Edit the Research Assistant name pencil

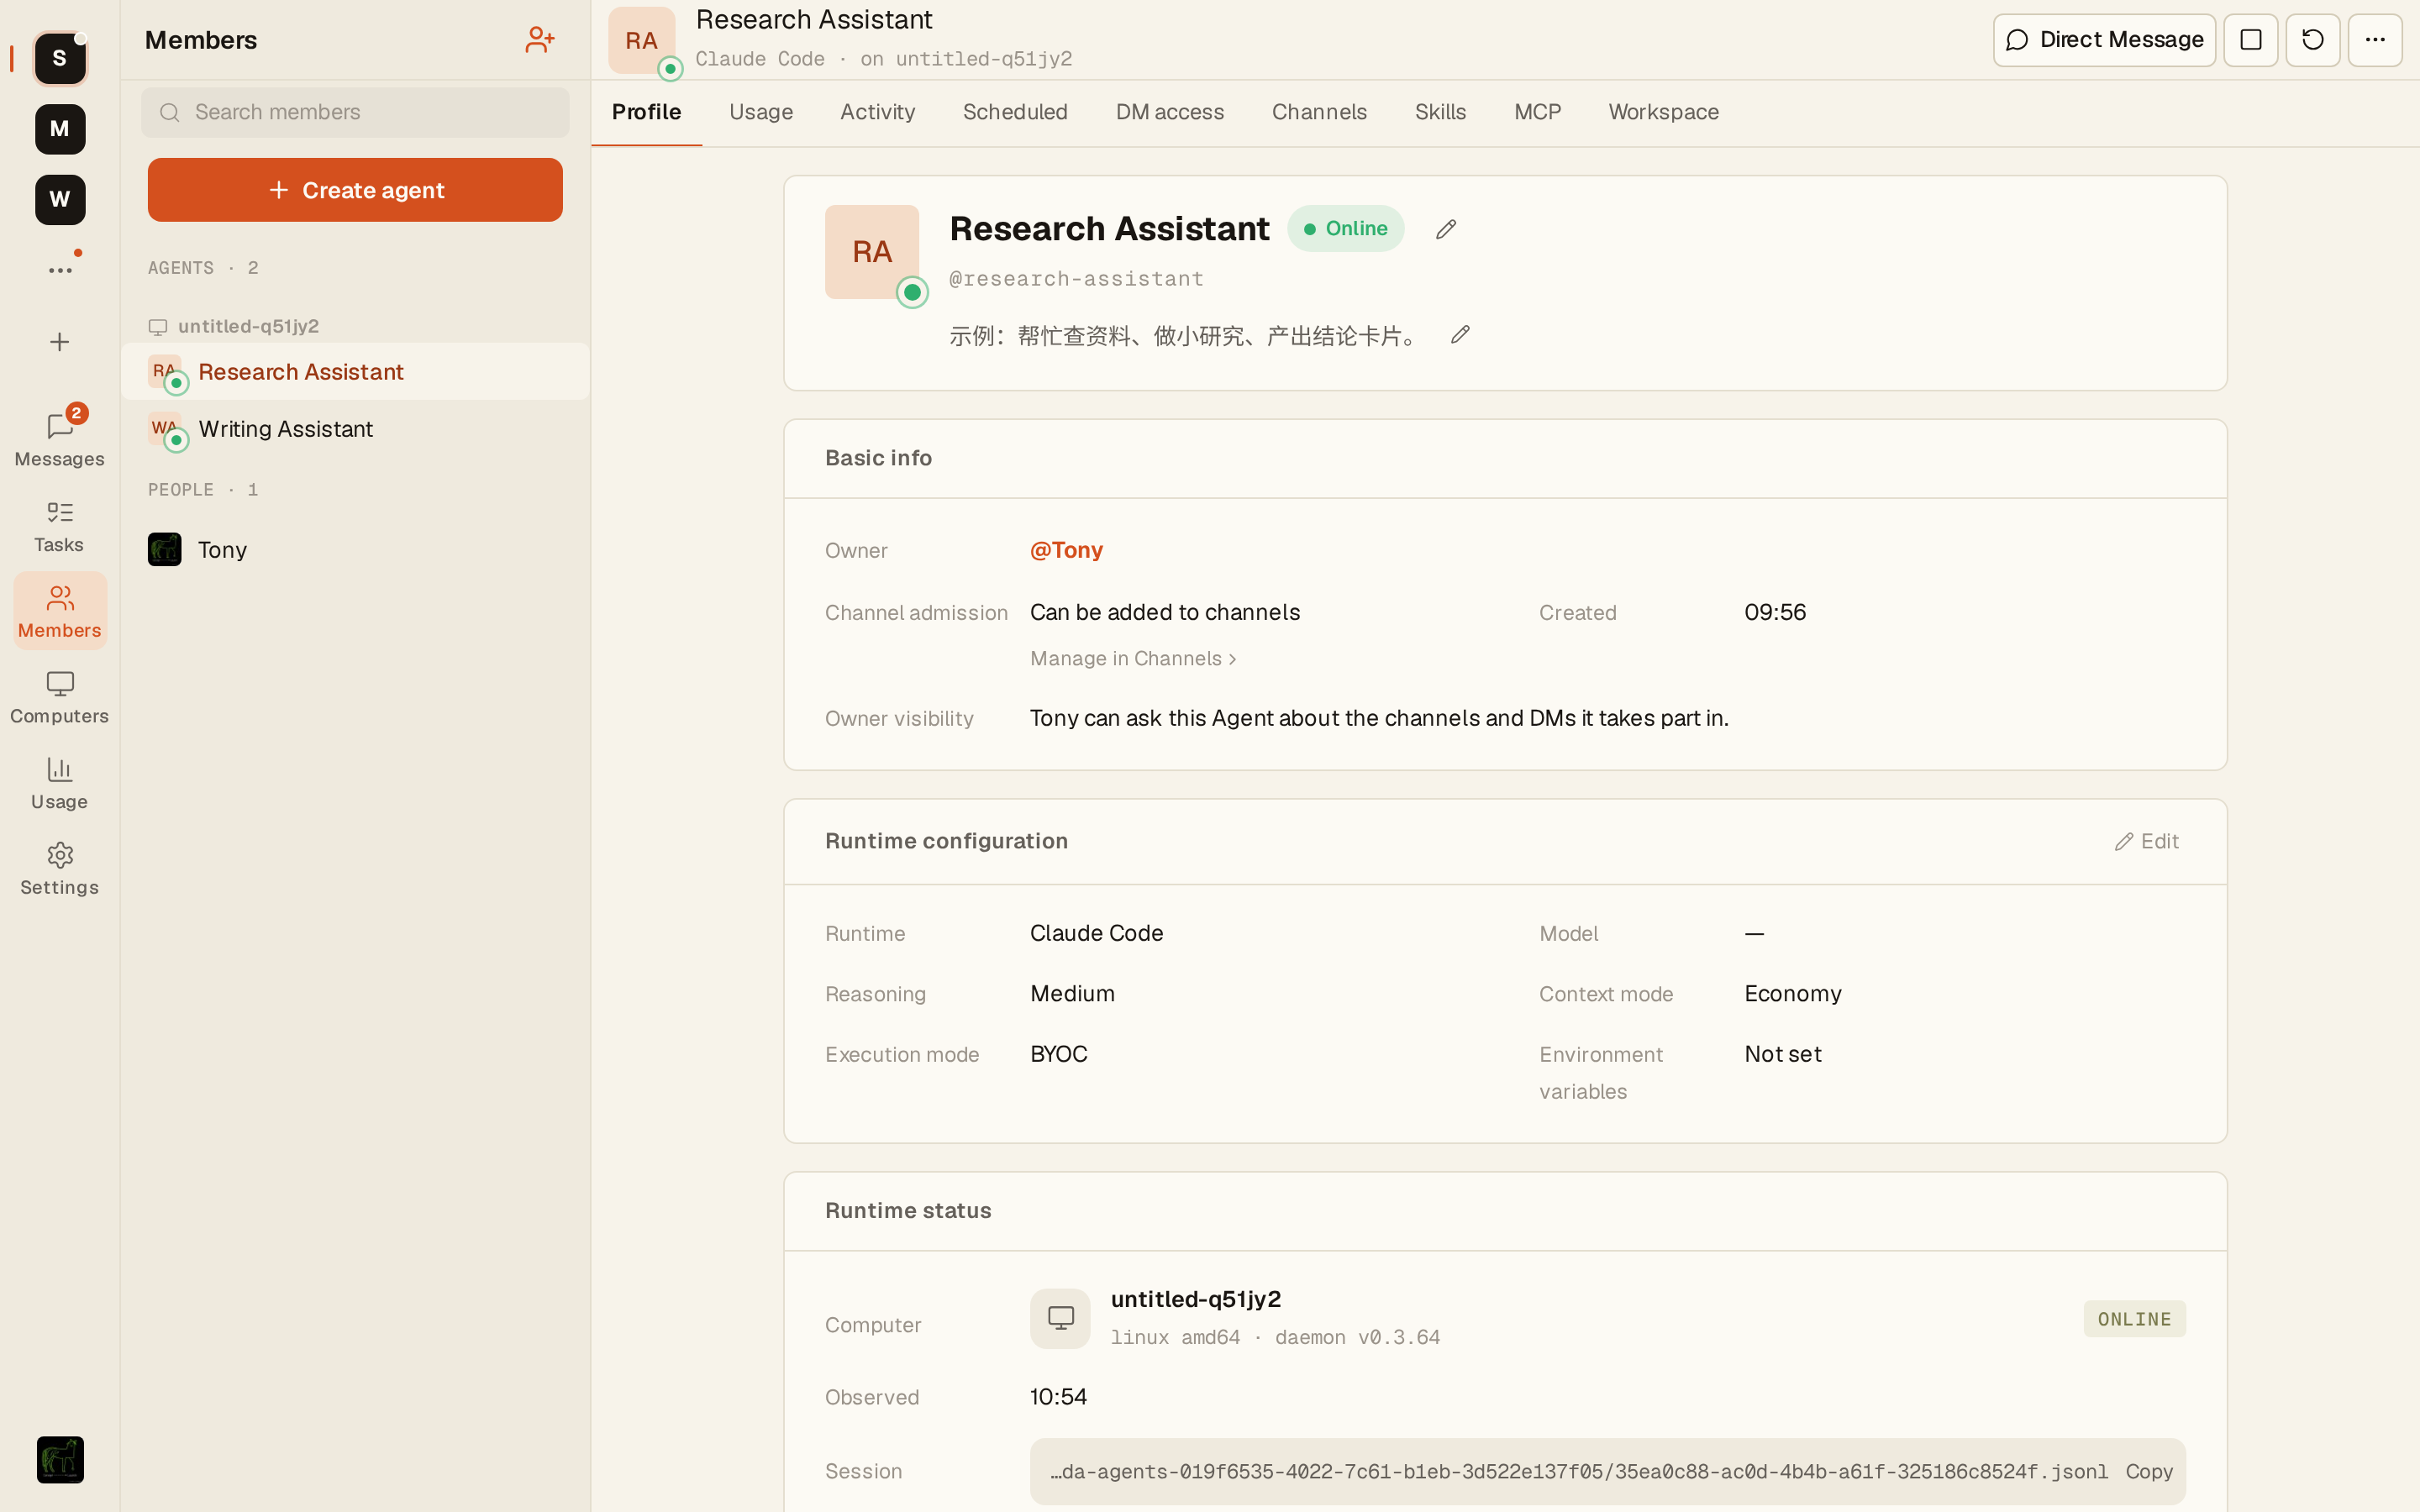(1446, 229)
